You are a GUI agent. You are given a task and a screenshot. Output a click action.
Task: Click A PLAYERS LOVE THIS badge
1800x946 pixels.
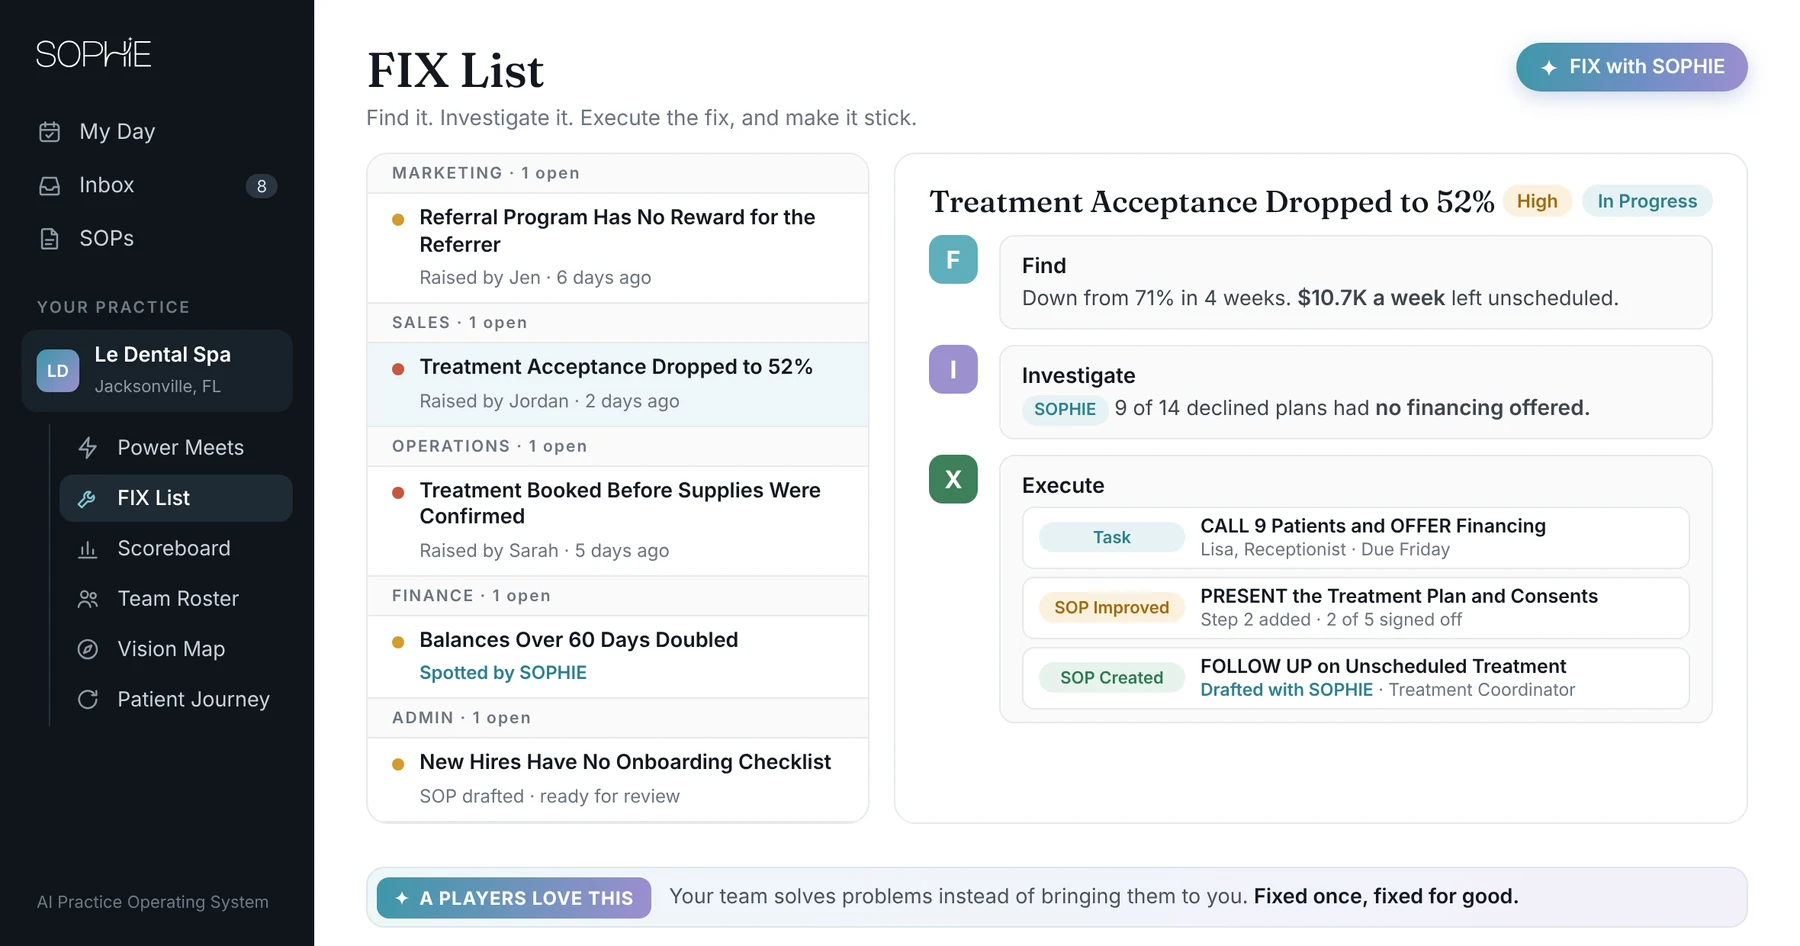coord(514,898)
